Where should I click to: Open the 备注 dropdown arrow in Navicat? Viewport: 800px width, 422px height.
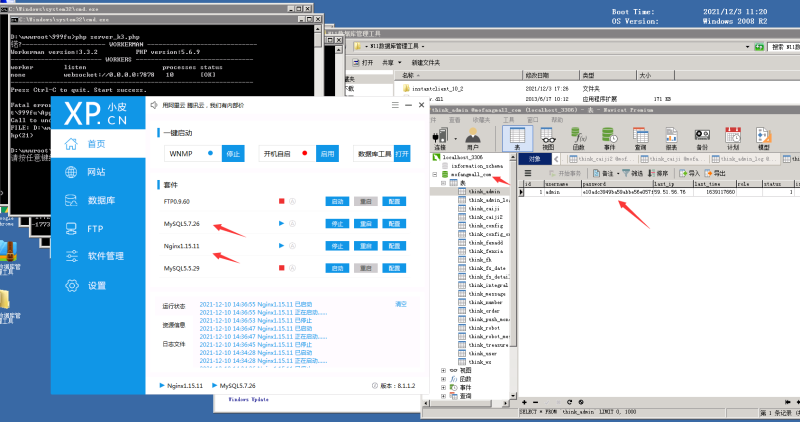(x=618, y=173)
